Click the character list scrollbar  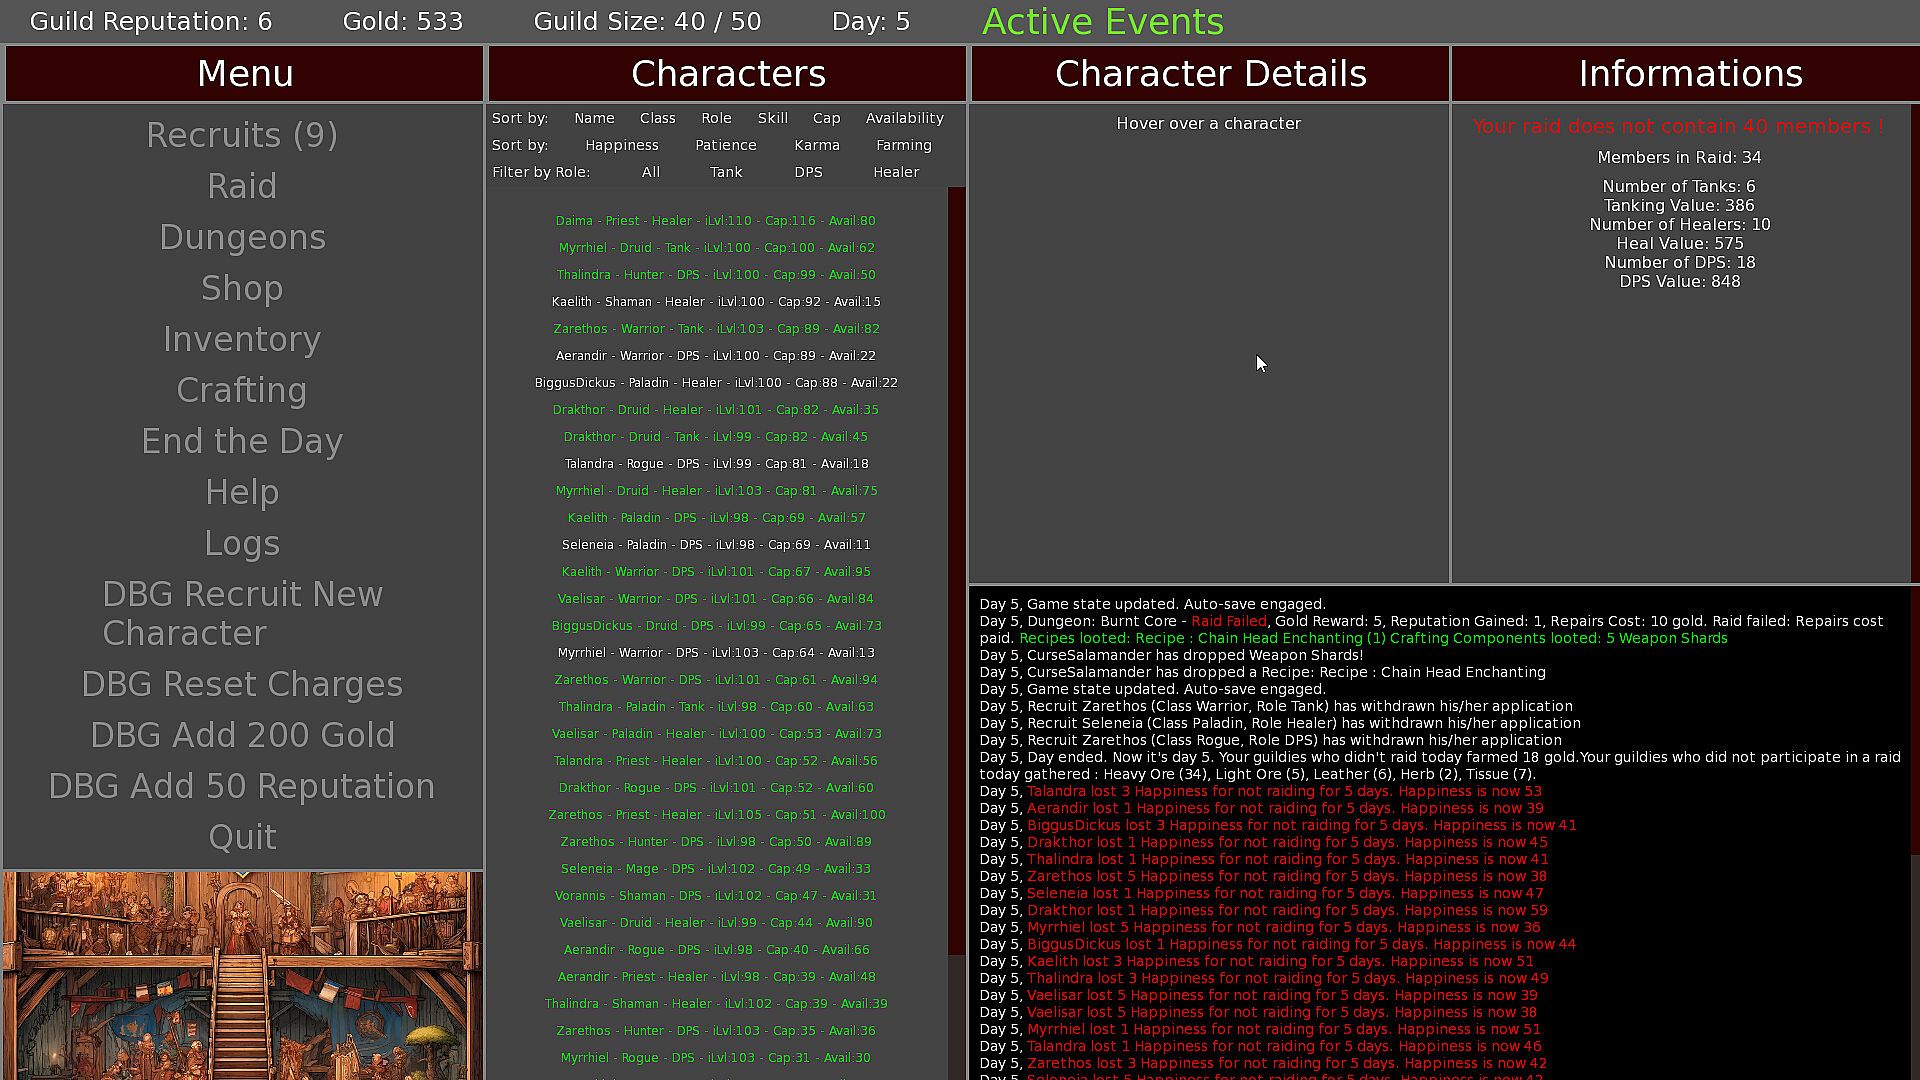click(x=956, y=570)
